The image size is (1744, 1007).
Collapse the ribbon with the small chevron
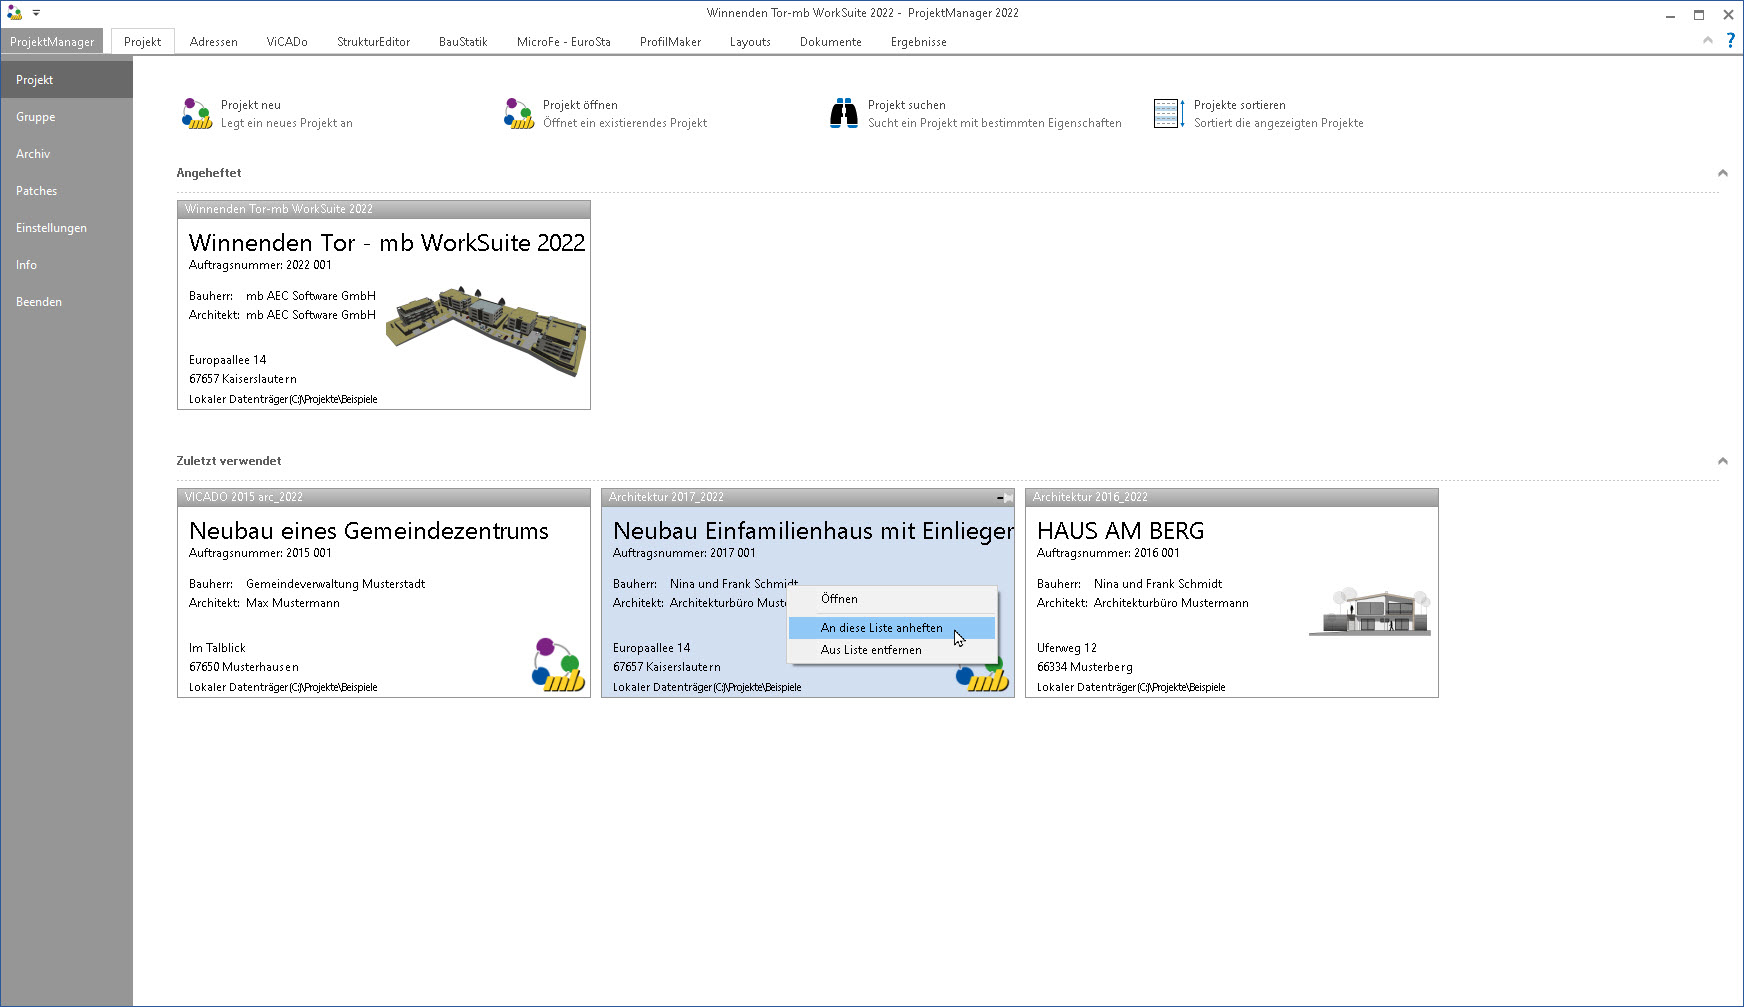coord(1708,40)
